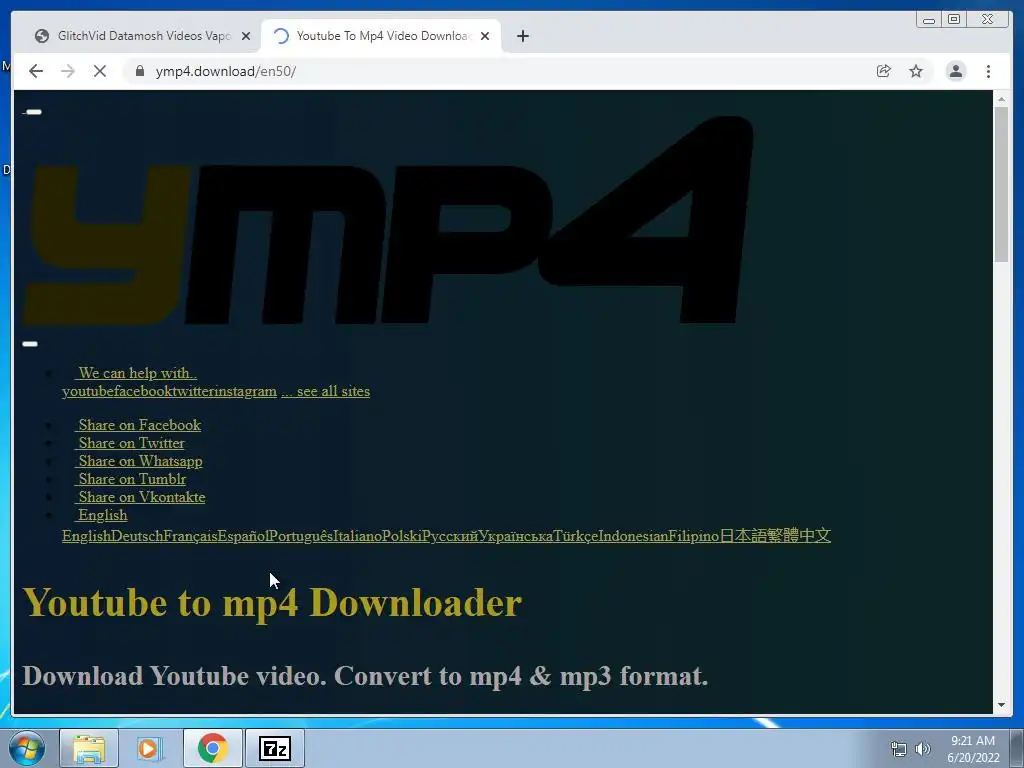Close the GlitchVid Datamosh Videos tab
1024x768 pixels.
246,36
